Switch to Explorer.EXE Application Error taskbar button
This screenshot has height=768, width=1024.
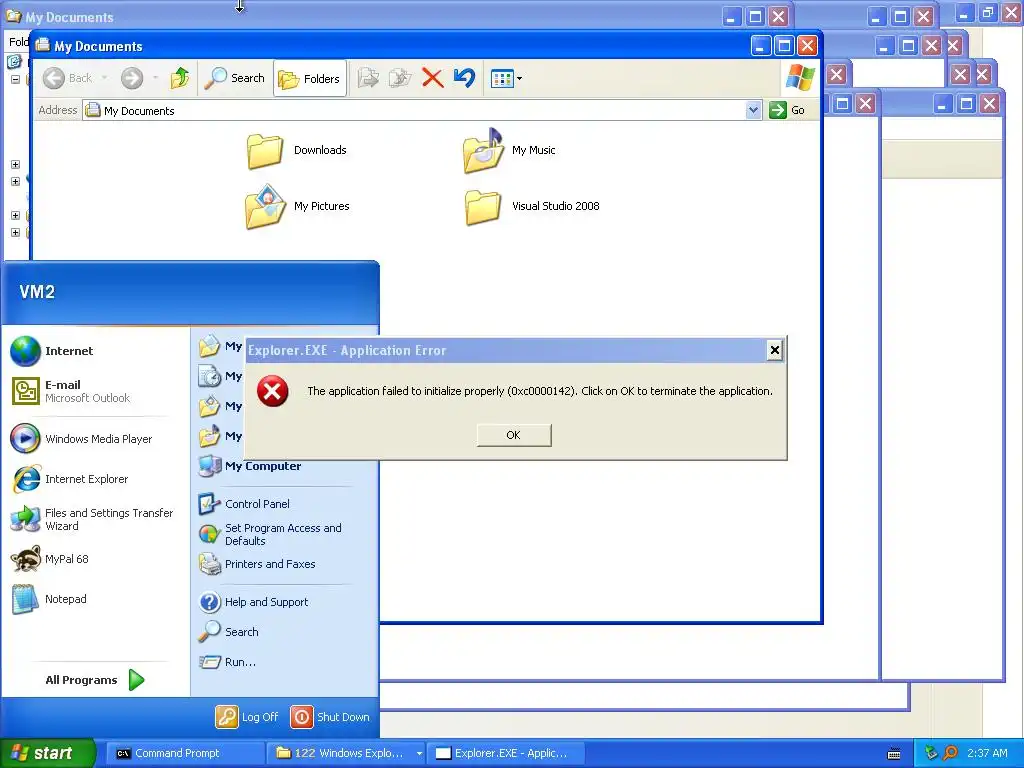(x=506, y=753)
